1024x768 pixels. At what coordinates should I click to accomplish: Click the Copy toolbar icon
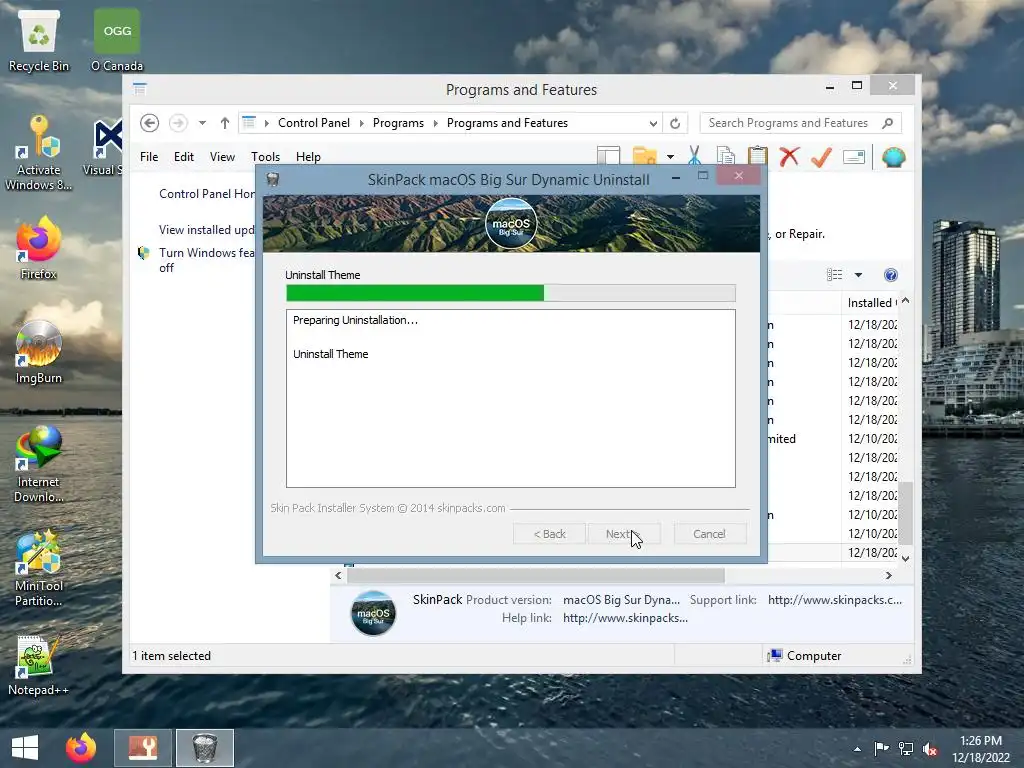(x=726, y=157)
